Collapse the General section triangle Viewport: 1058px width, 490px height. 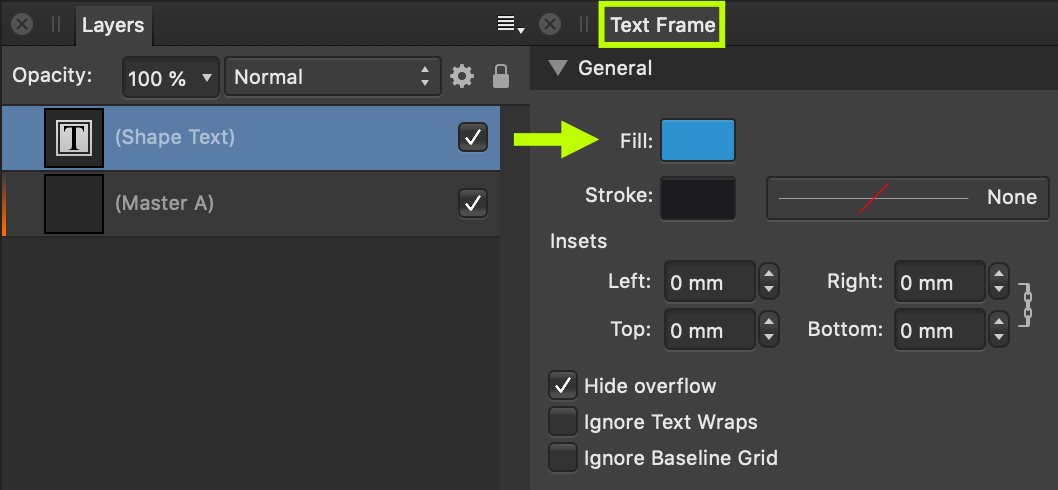point(558,68)
